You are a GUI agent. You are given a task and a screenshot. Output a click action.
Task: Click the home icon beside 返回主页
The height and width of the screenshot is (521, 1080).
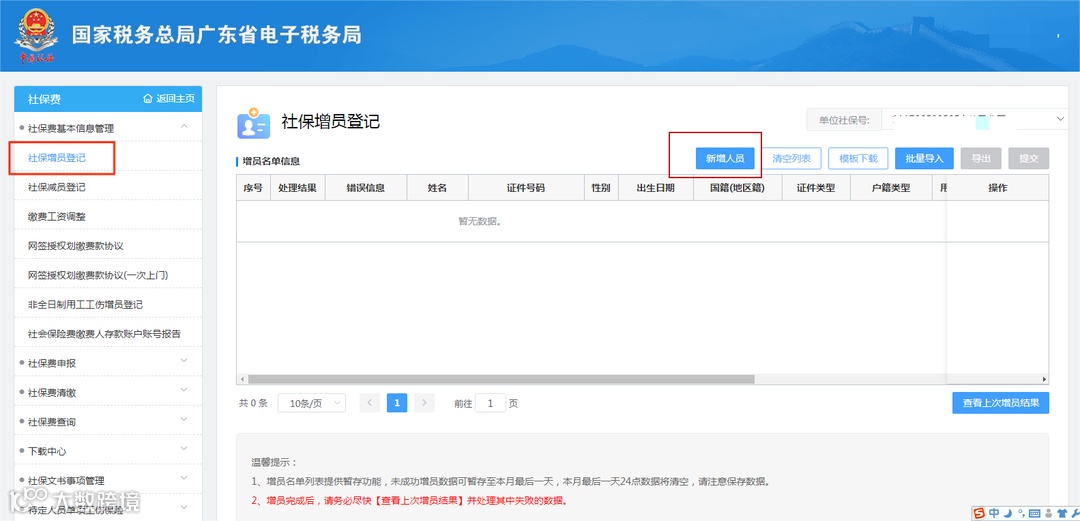(147, 99)
